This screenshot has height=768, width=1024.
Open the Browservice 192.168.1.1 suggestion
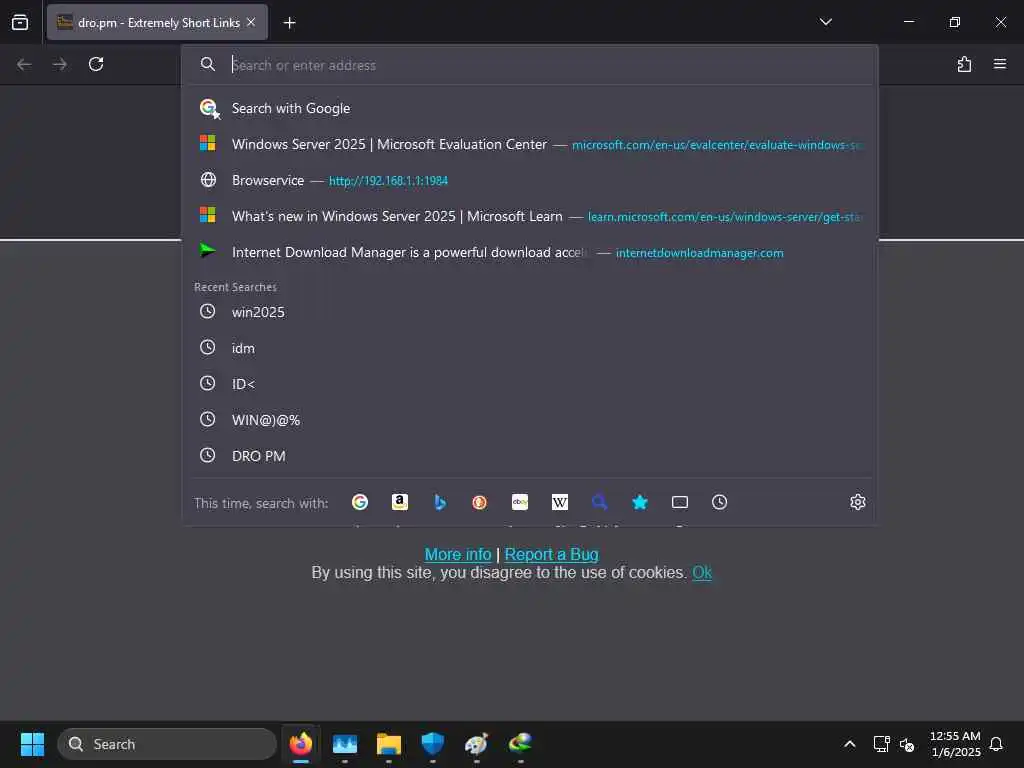[530, 180]
